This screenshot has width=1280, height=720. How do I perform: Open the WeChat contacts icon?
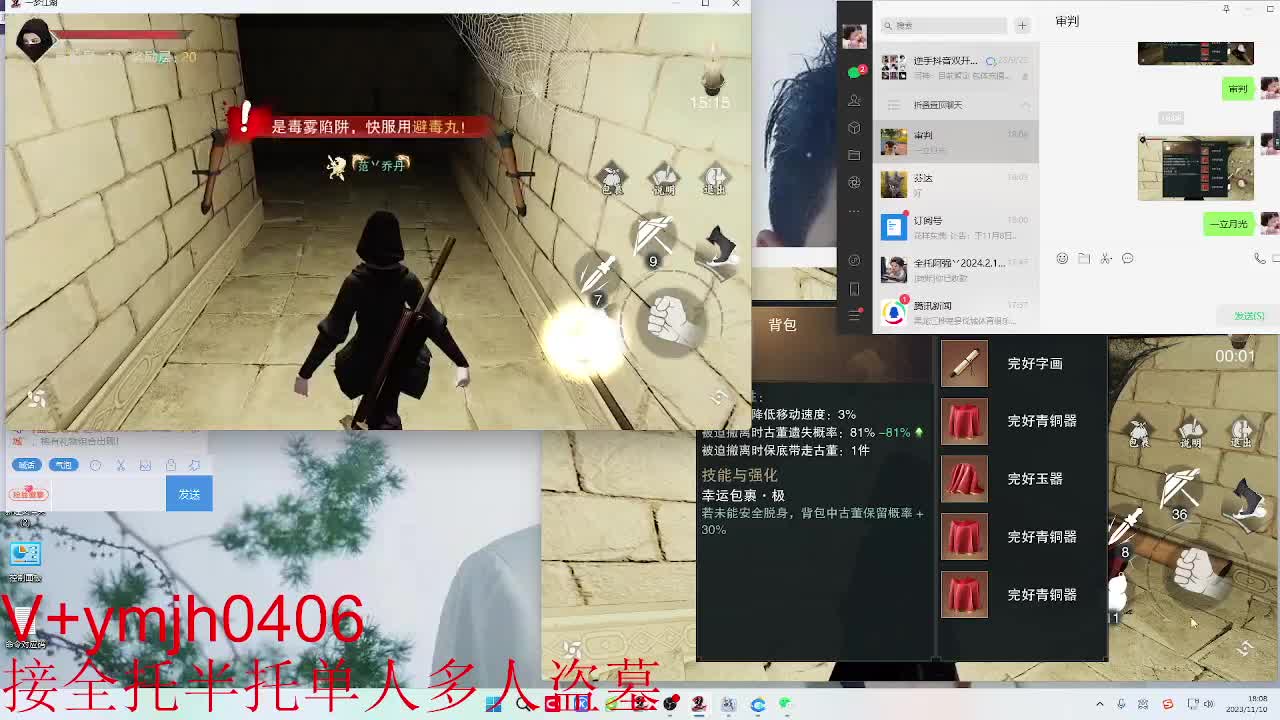tap(854, 100)
